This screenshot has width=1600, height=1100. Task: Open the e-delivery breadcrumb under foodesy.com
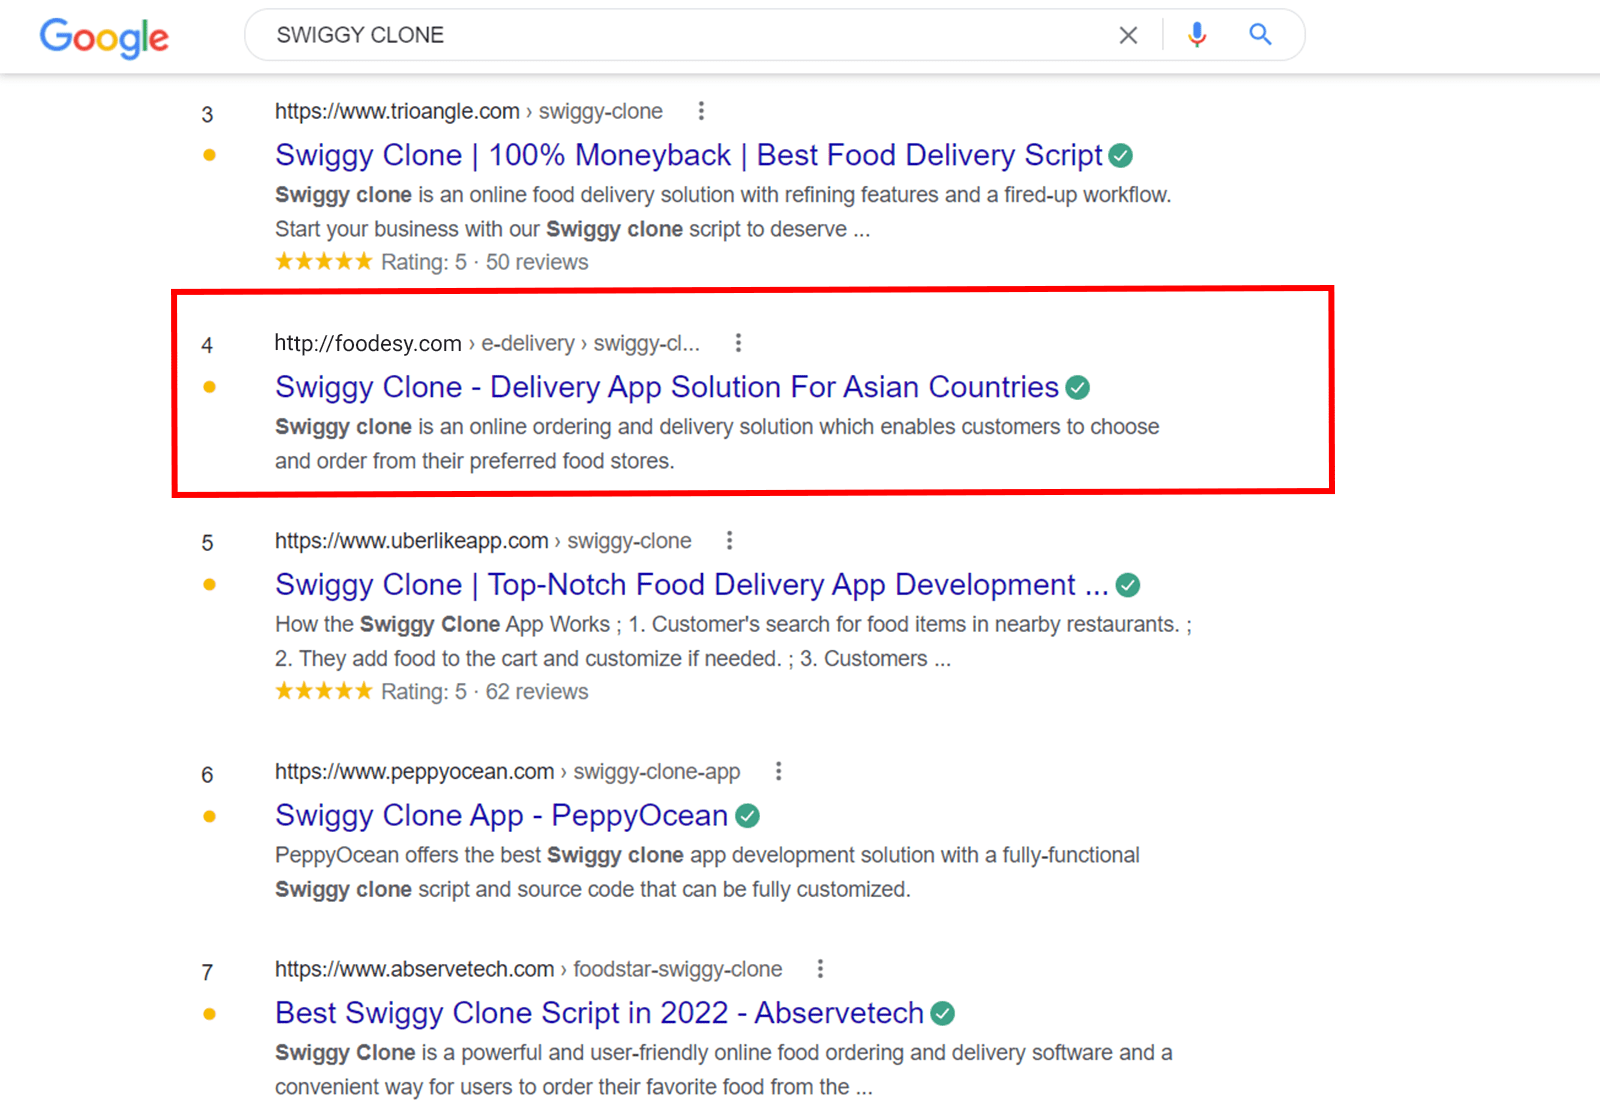click(x=527, y=343)
